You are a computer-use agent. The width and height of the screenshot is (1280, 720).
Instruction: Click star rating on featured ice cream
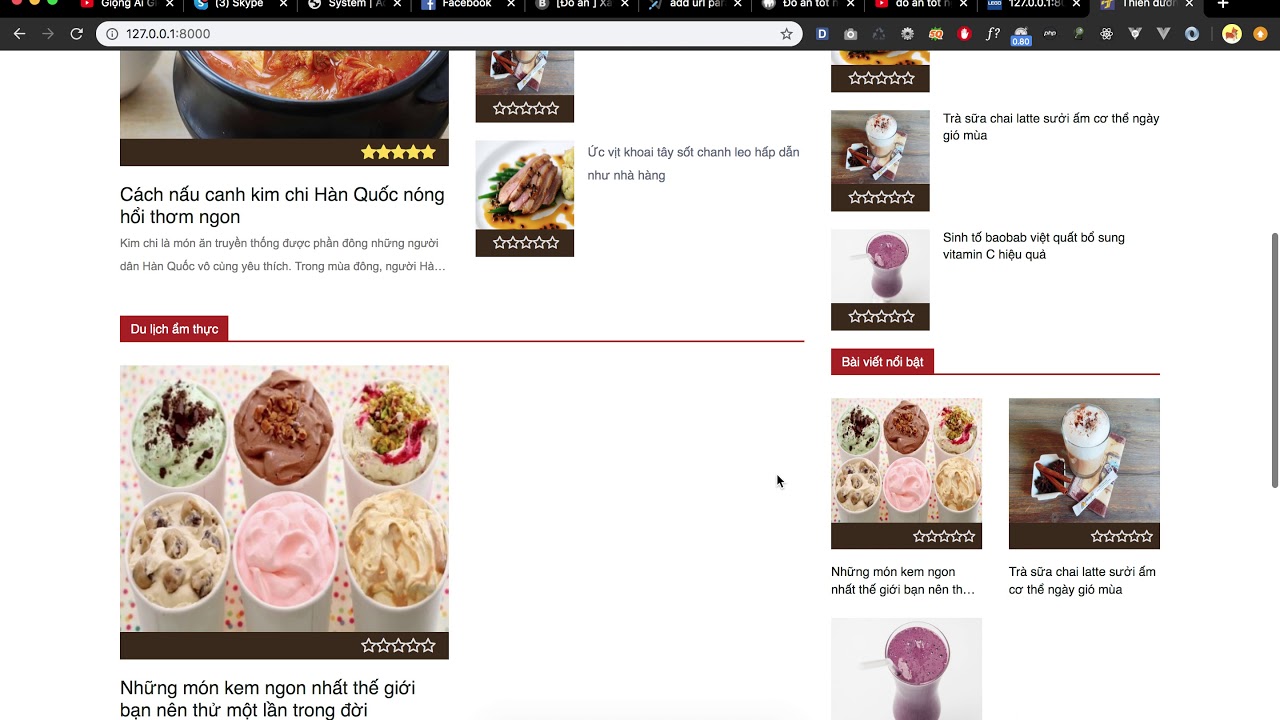[944, 537]
